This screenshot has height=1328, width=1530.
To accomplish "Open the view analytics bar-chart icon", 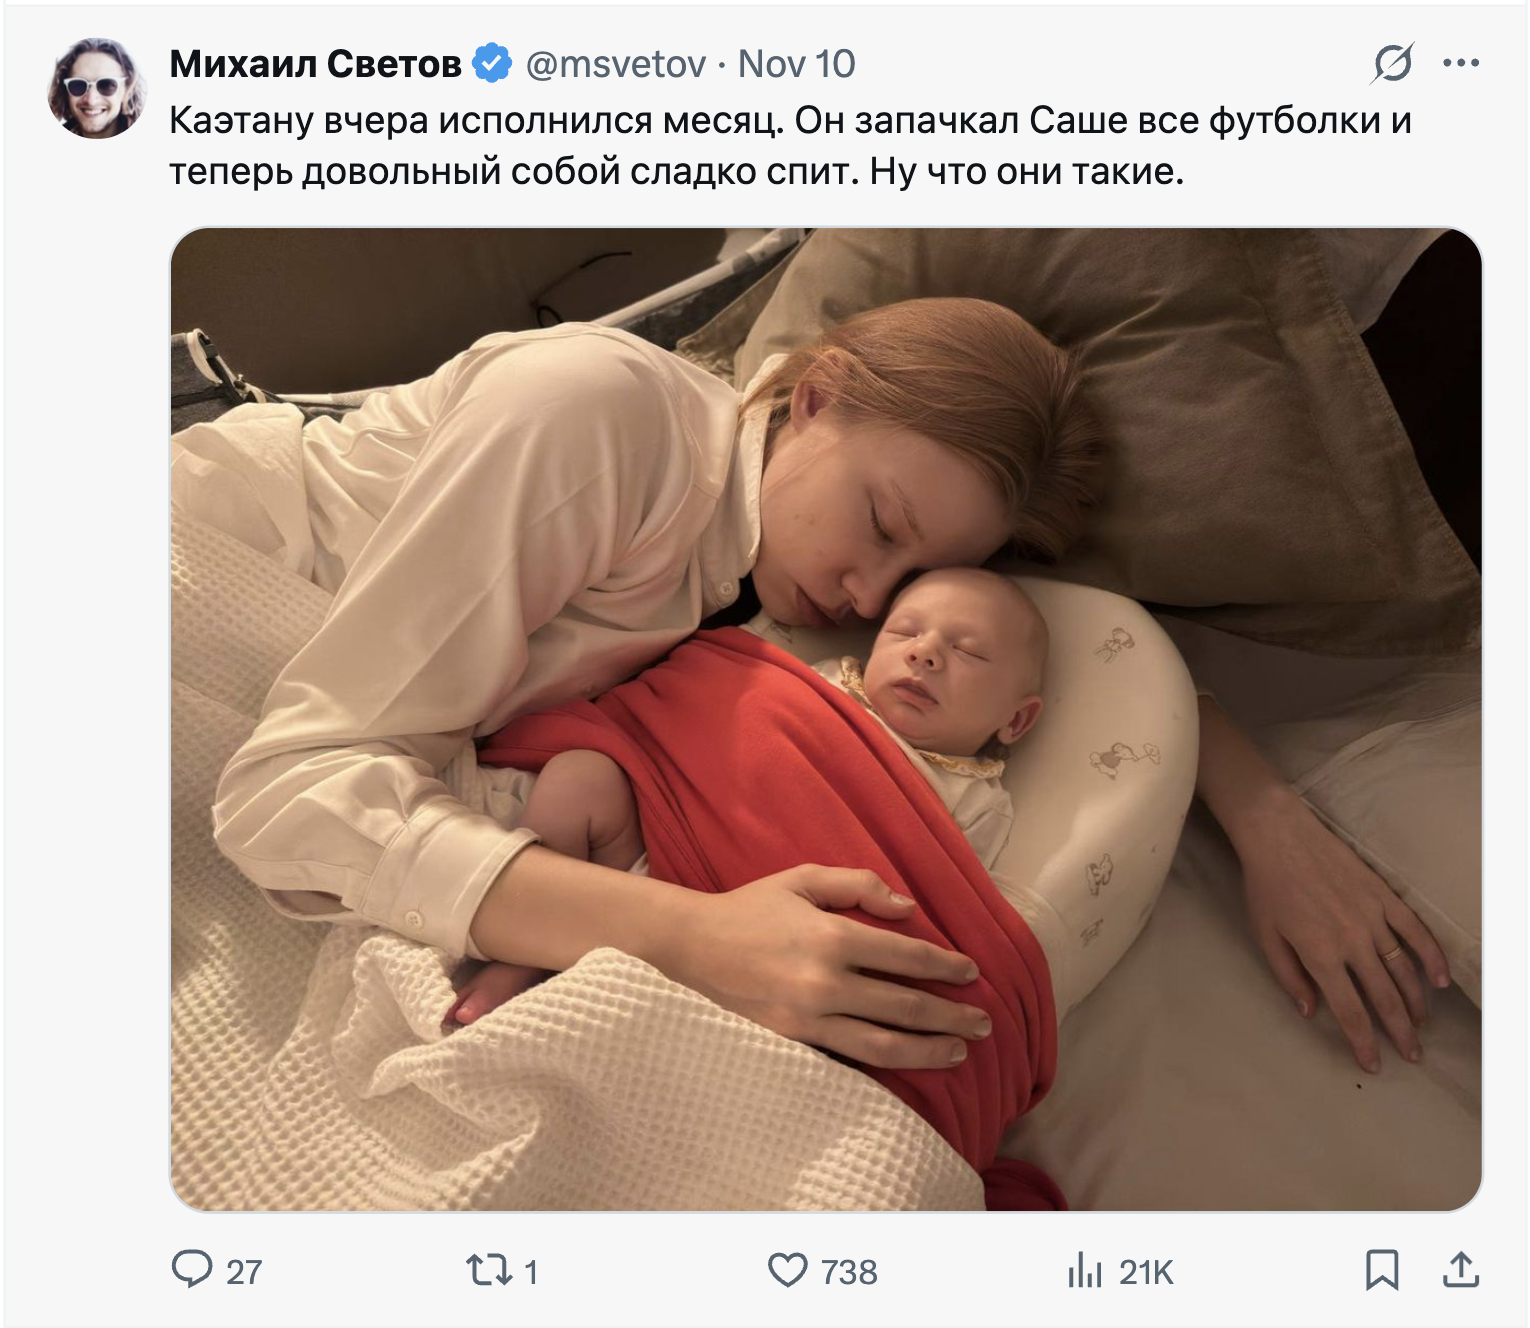I will point(1084,1271).
